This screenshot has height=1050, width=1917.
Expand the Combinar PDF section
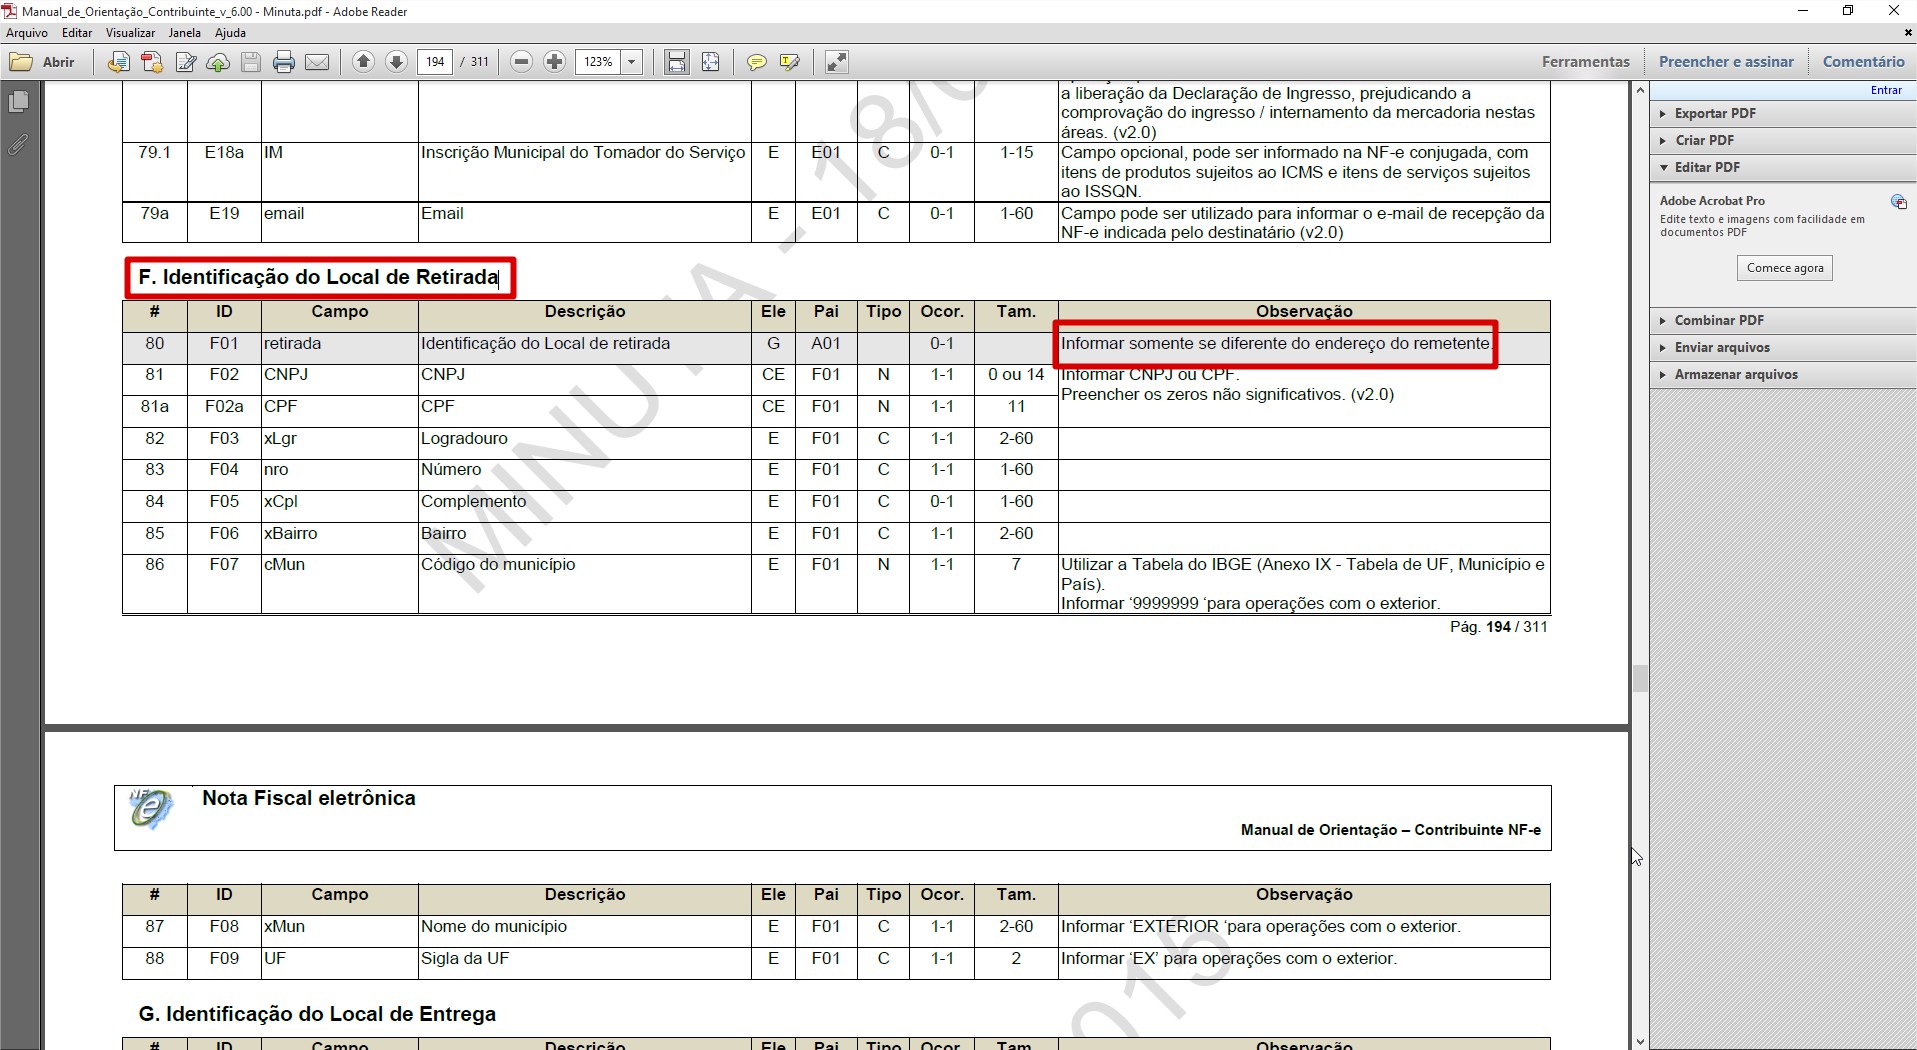click(x=1719, y=320)
